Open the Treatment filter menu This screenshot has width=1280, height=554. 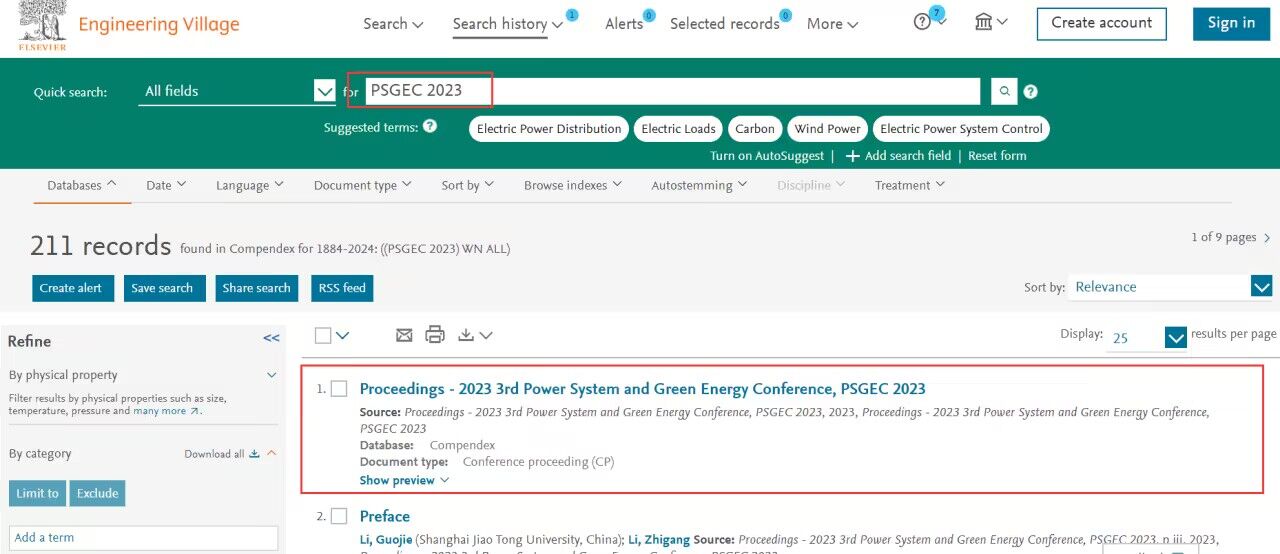pyautogui.click(x=910, y=185)
